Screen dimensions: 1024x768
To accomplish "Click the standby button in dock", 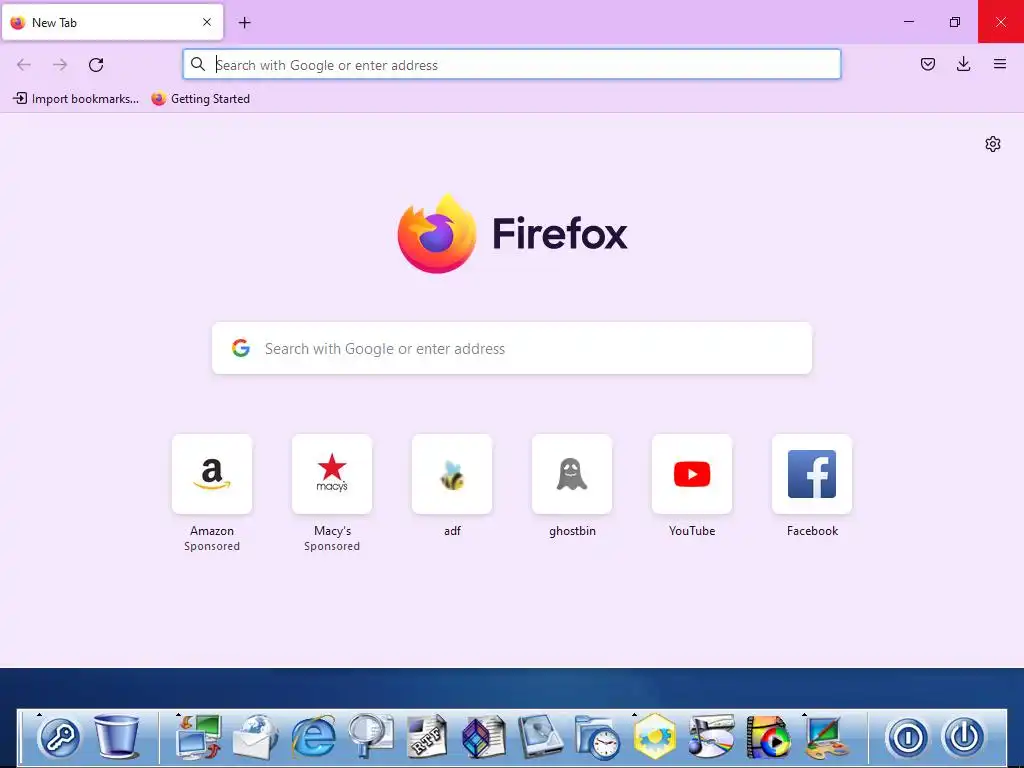I will point(908,737).
